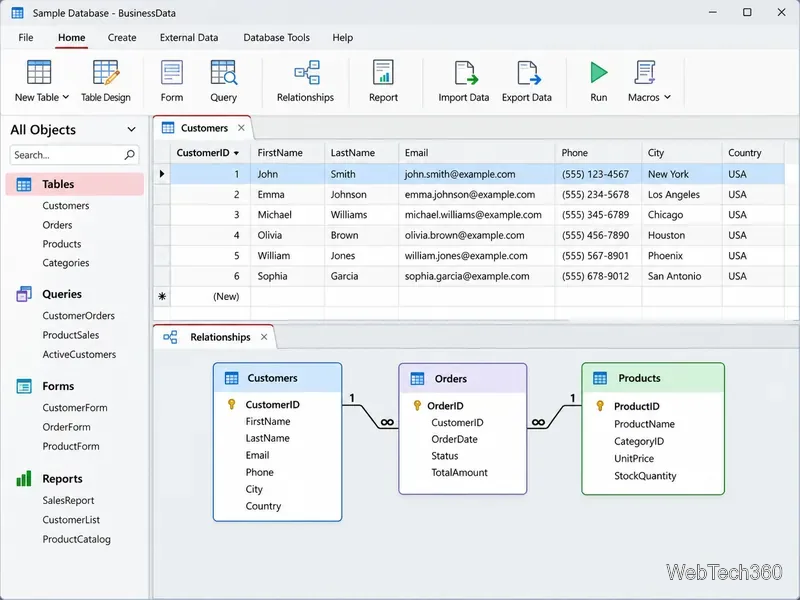Open the File menu
The image size is (800, 600).
26,37
